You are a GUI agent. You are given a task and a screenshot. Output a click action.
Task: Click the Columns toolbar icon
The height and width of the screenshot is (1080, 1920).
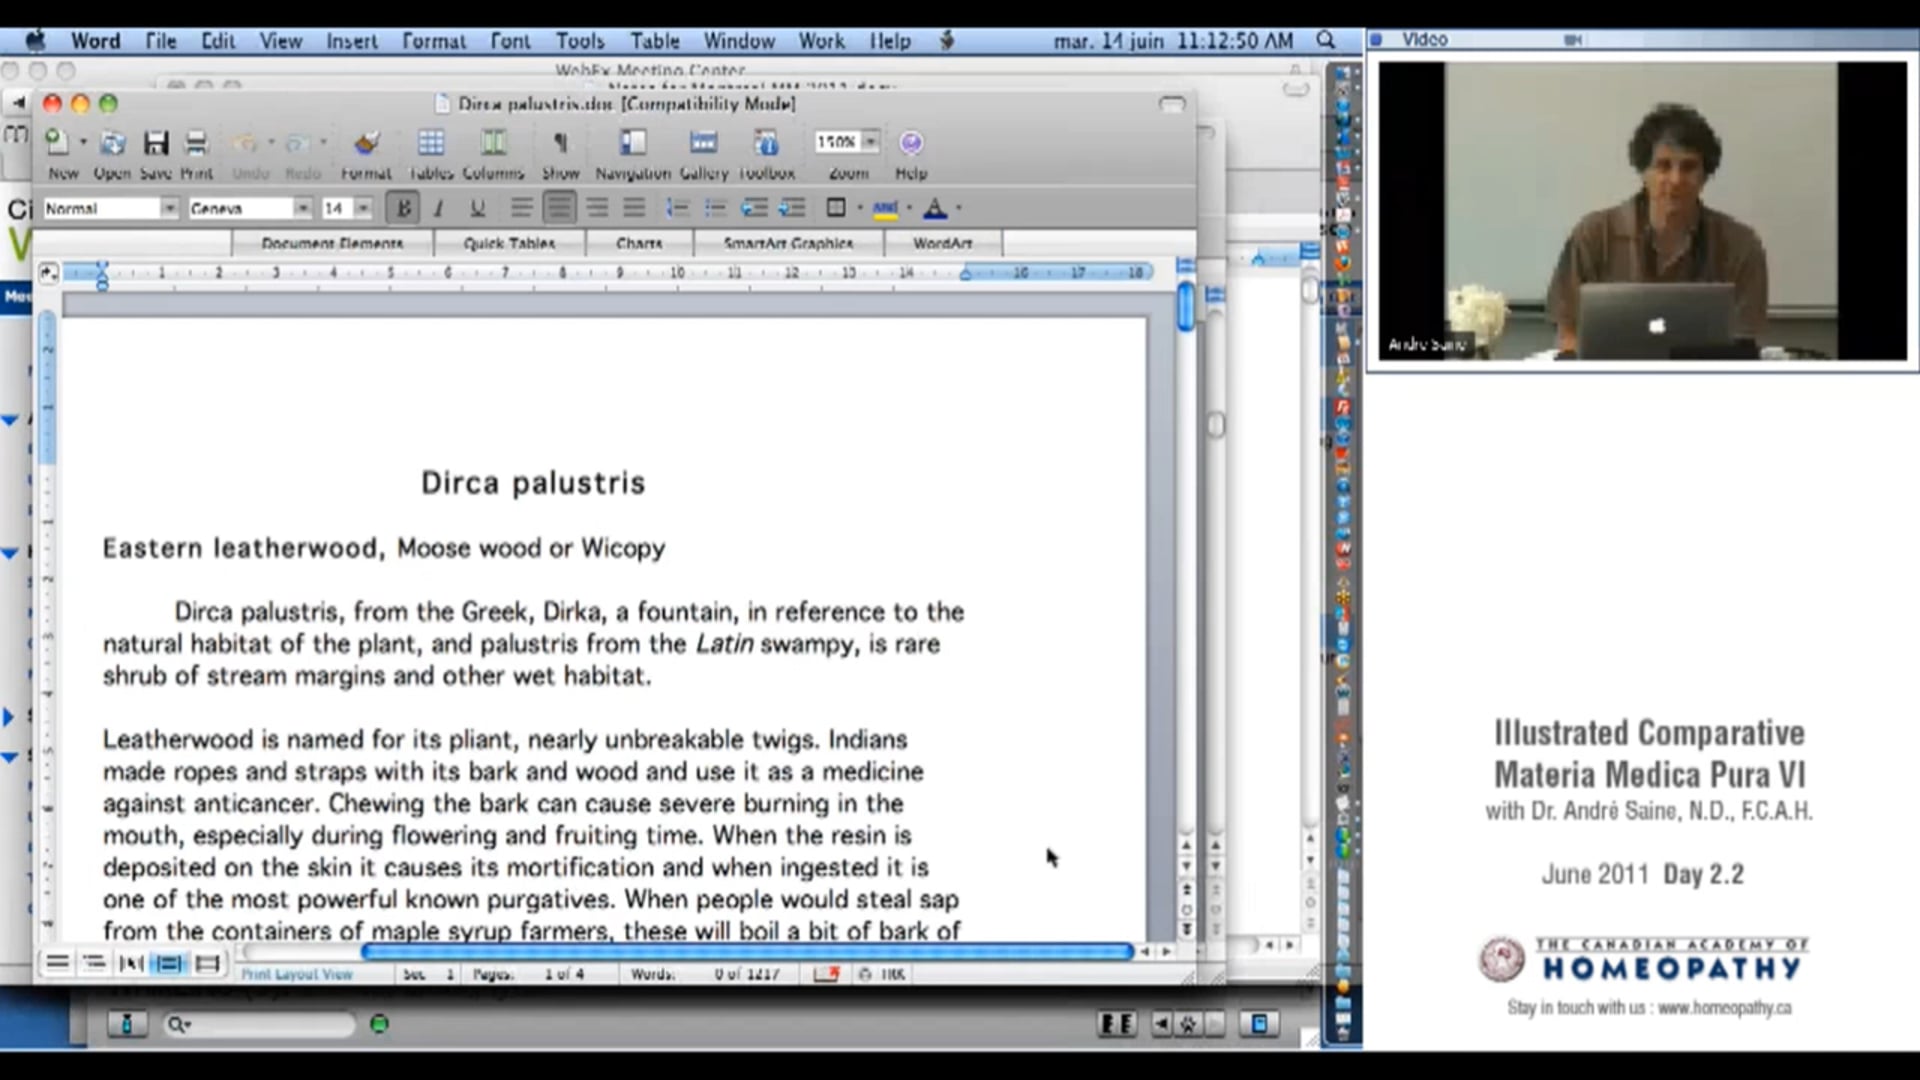(493, 143)
